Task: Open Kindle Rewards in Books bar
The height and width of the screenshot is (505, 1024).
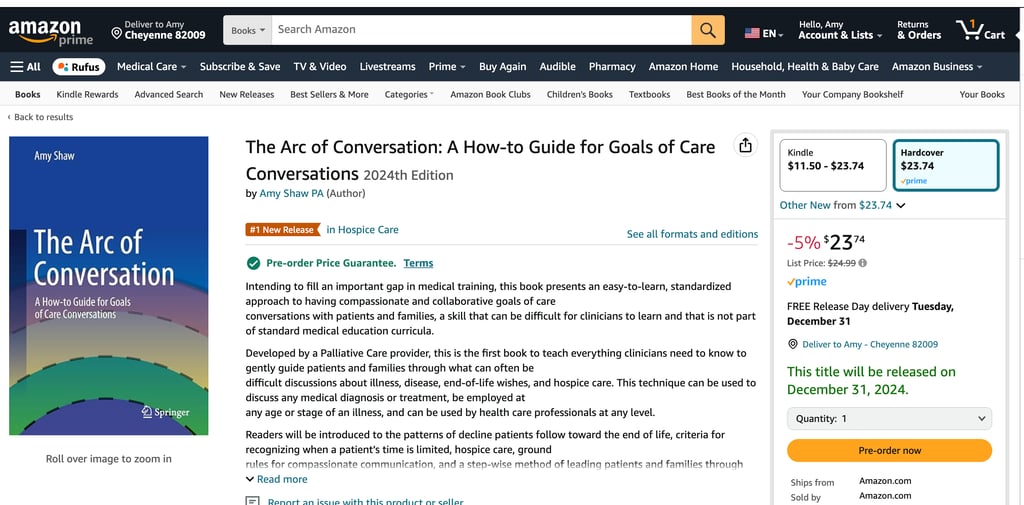Action: pos(88,94)
